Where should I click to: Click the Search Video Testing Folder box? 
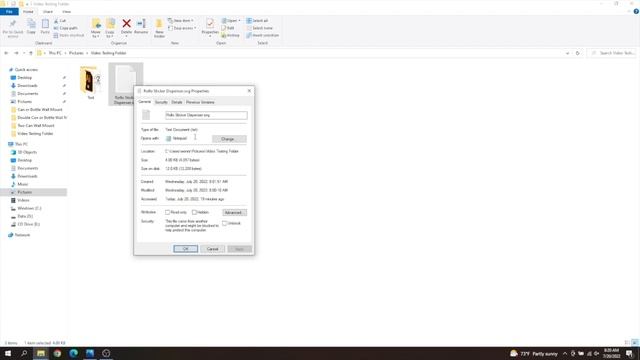tap(613, 53)
